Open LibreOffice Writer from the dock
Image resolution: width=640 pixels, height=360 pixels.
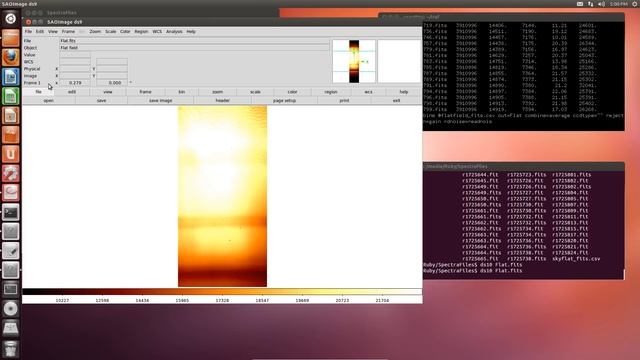tap(11, 76)
